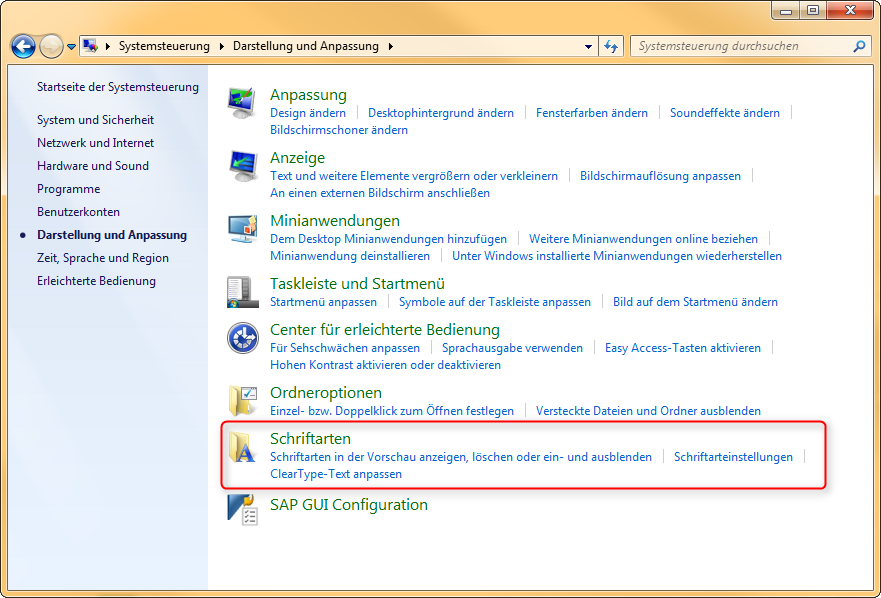Screen dimensions: 881x598
Task: Click the Systemsteuerung durchsuchen search field
Action: pyautogui.click(x=742, y=46)
